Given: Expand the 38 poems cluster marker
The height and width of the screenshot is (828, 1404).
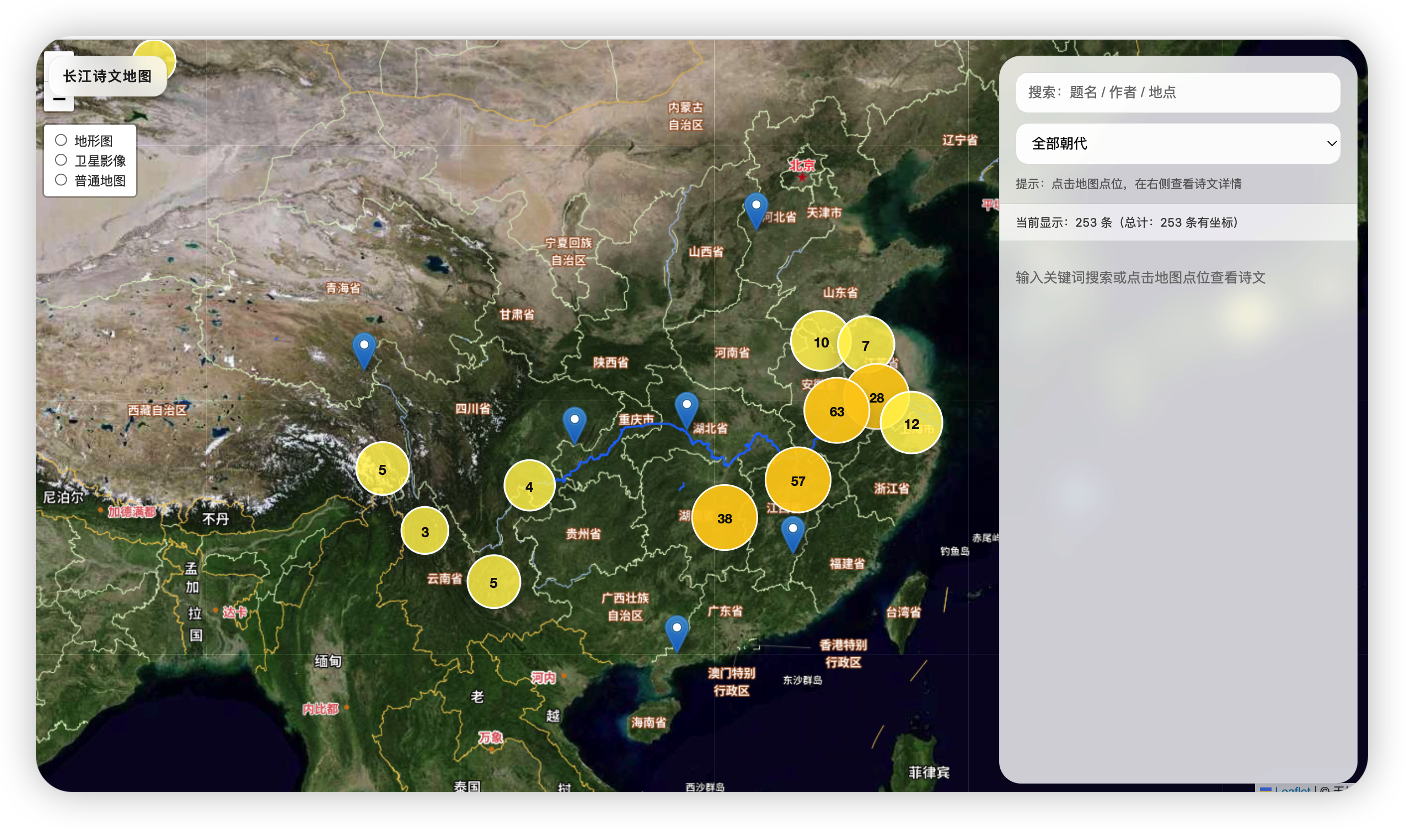Looking at the screenshot, I should pyautogui.click(x=724, y=518).
